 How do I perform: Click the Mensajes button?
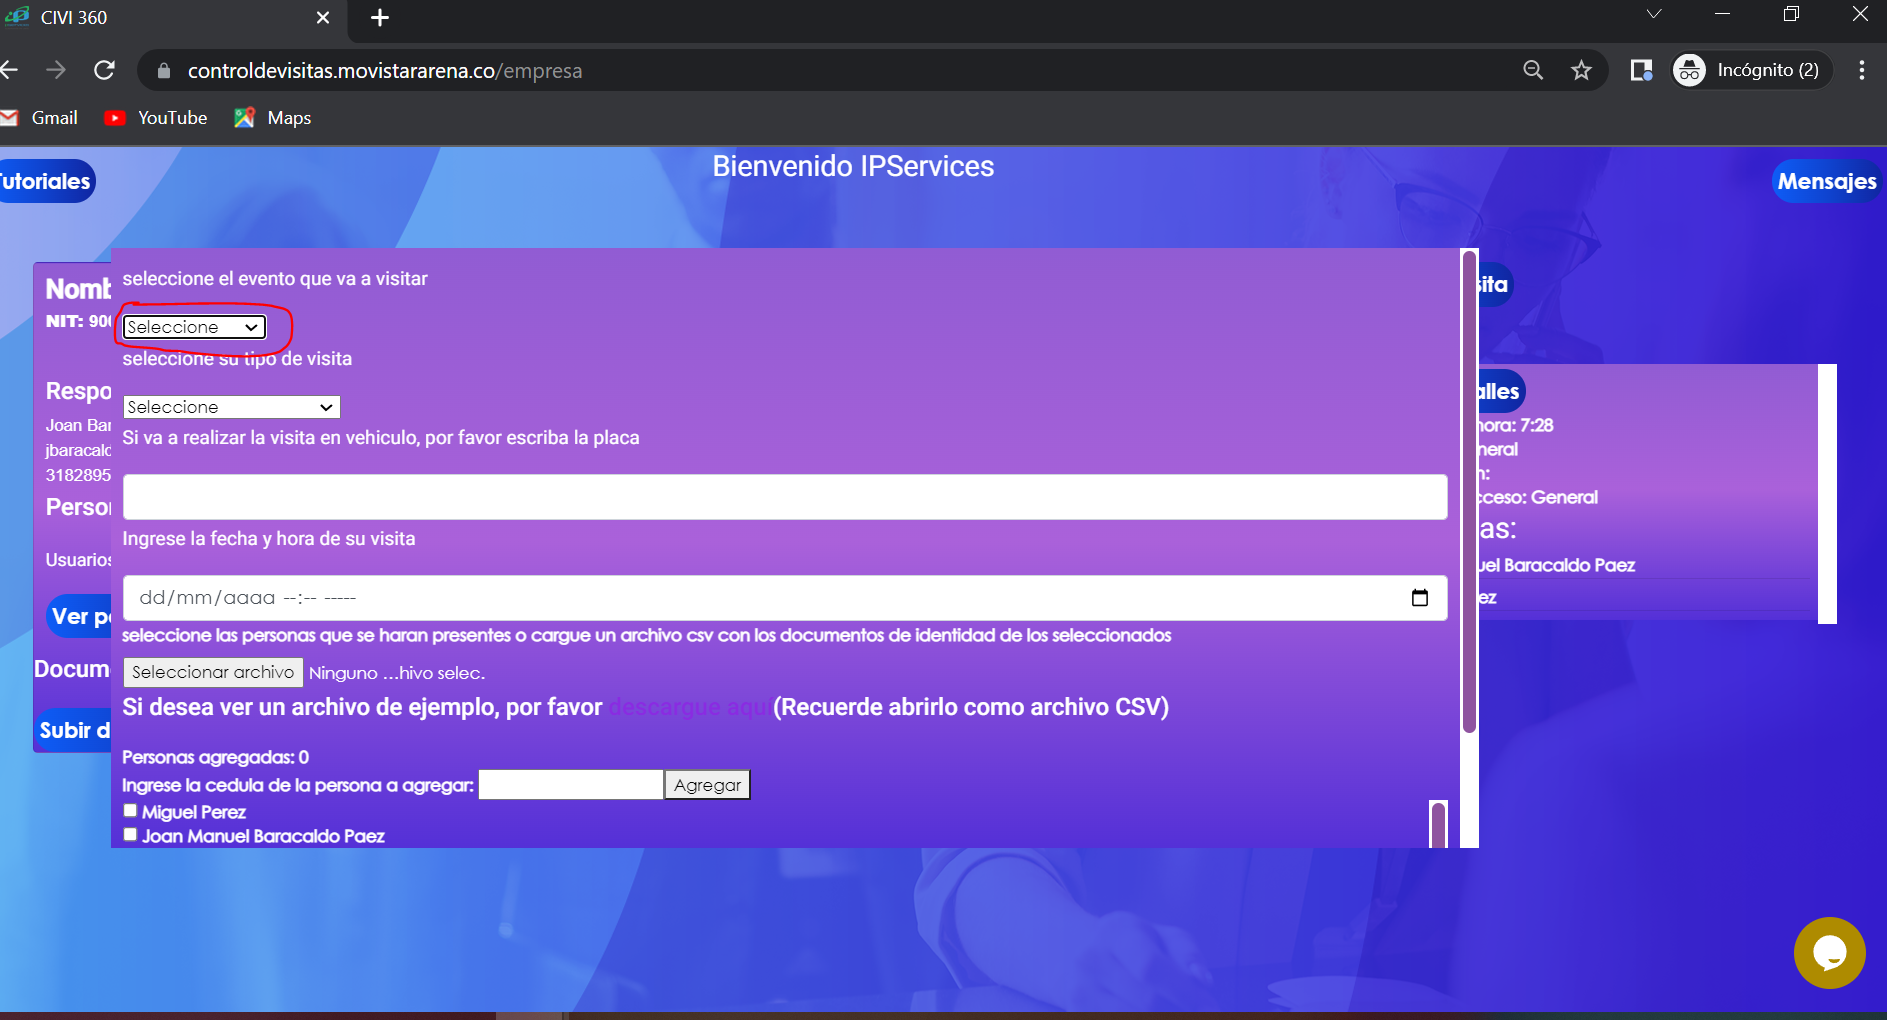(x=1826, y=181)
